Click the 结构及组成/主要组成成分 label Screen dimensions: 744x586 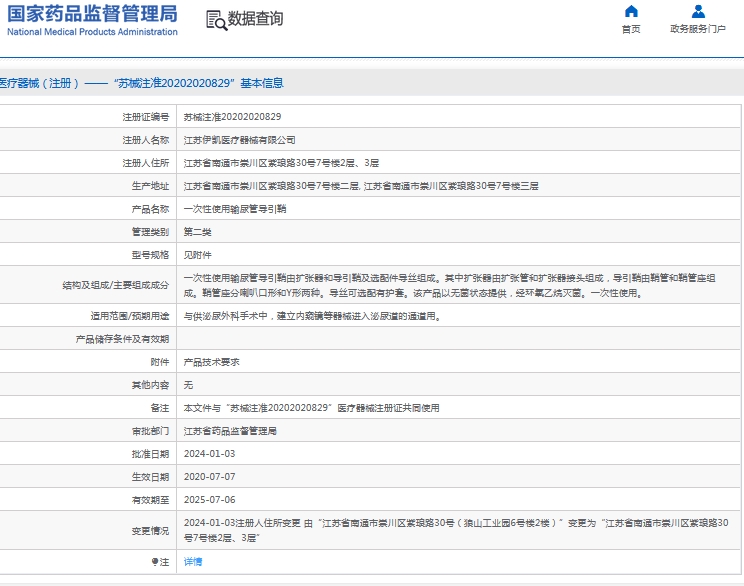click(x=116, y=285)
